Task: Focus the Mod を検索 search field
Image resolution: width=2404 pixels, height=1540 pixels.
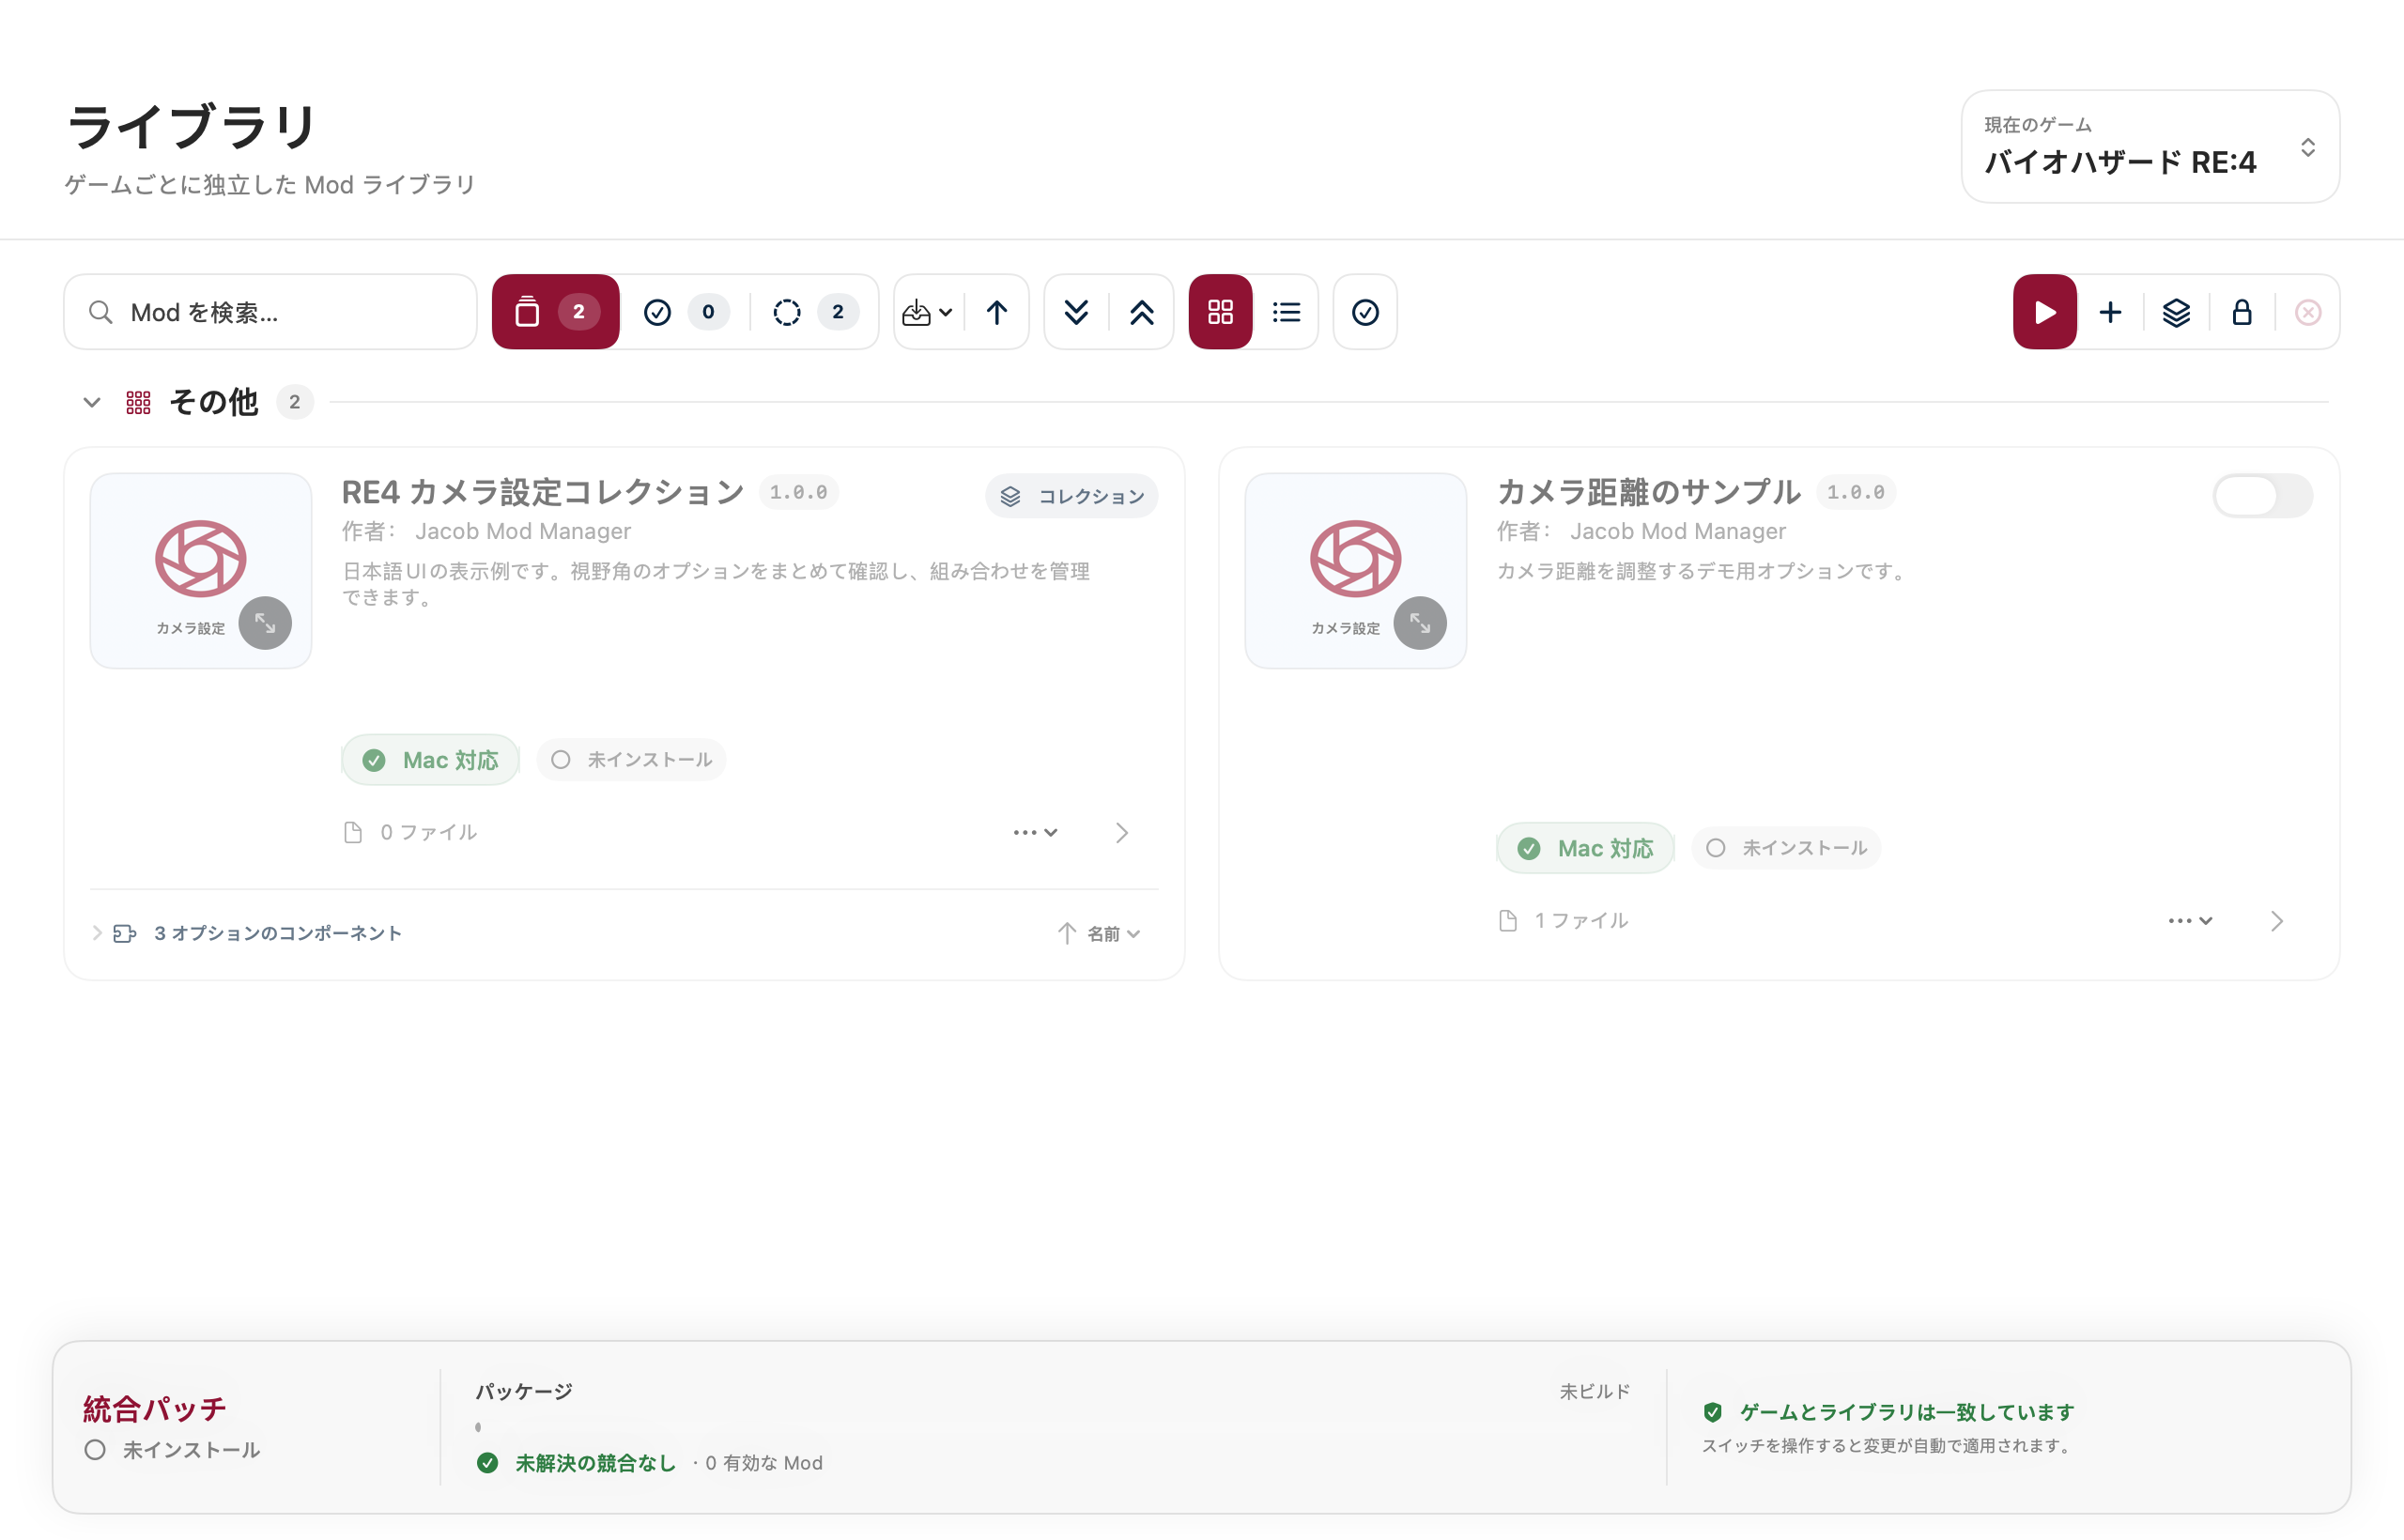Action: coord(270,312)
